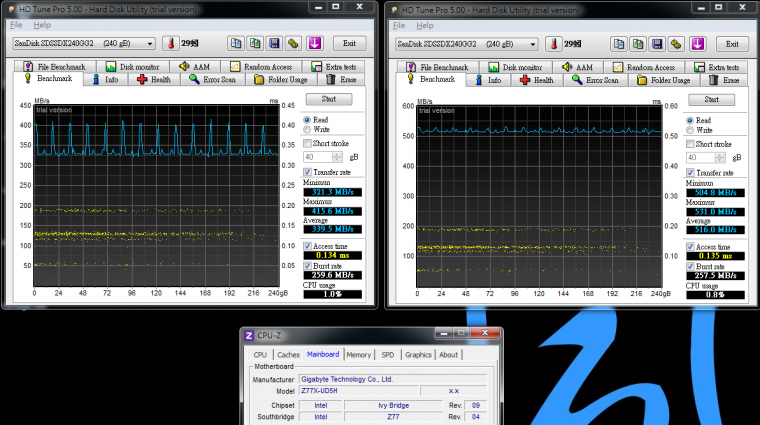Image resolution: width=760 pixels, height=425 pixels.
Task: Click the purple down-arrow icon in left window
Action: click(315, 44)
